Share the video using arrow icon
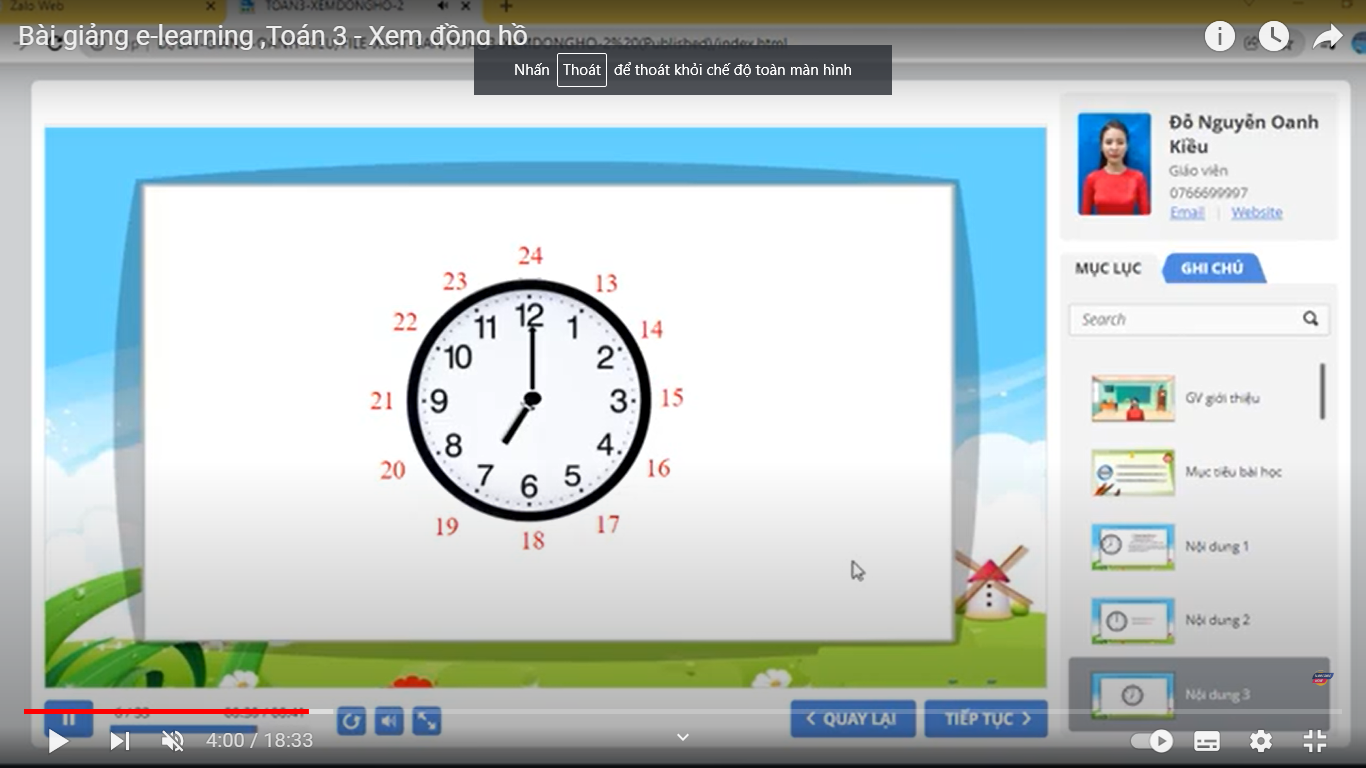This screenshot has width=1366, height=768. point(1327,37)
